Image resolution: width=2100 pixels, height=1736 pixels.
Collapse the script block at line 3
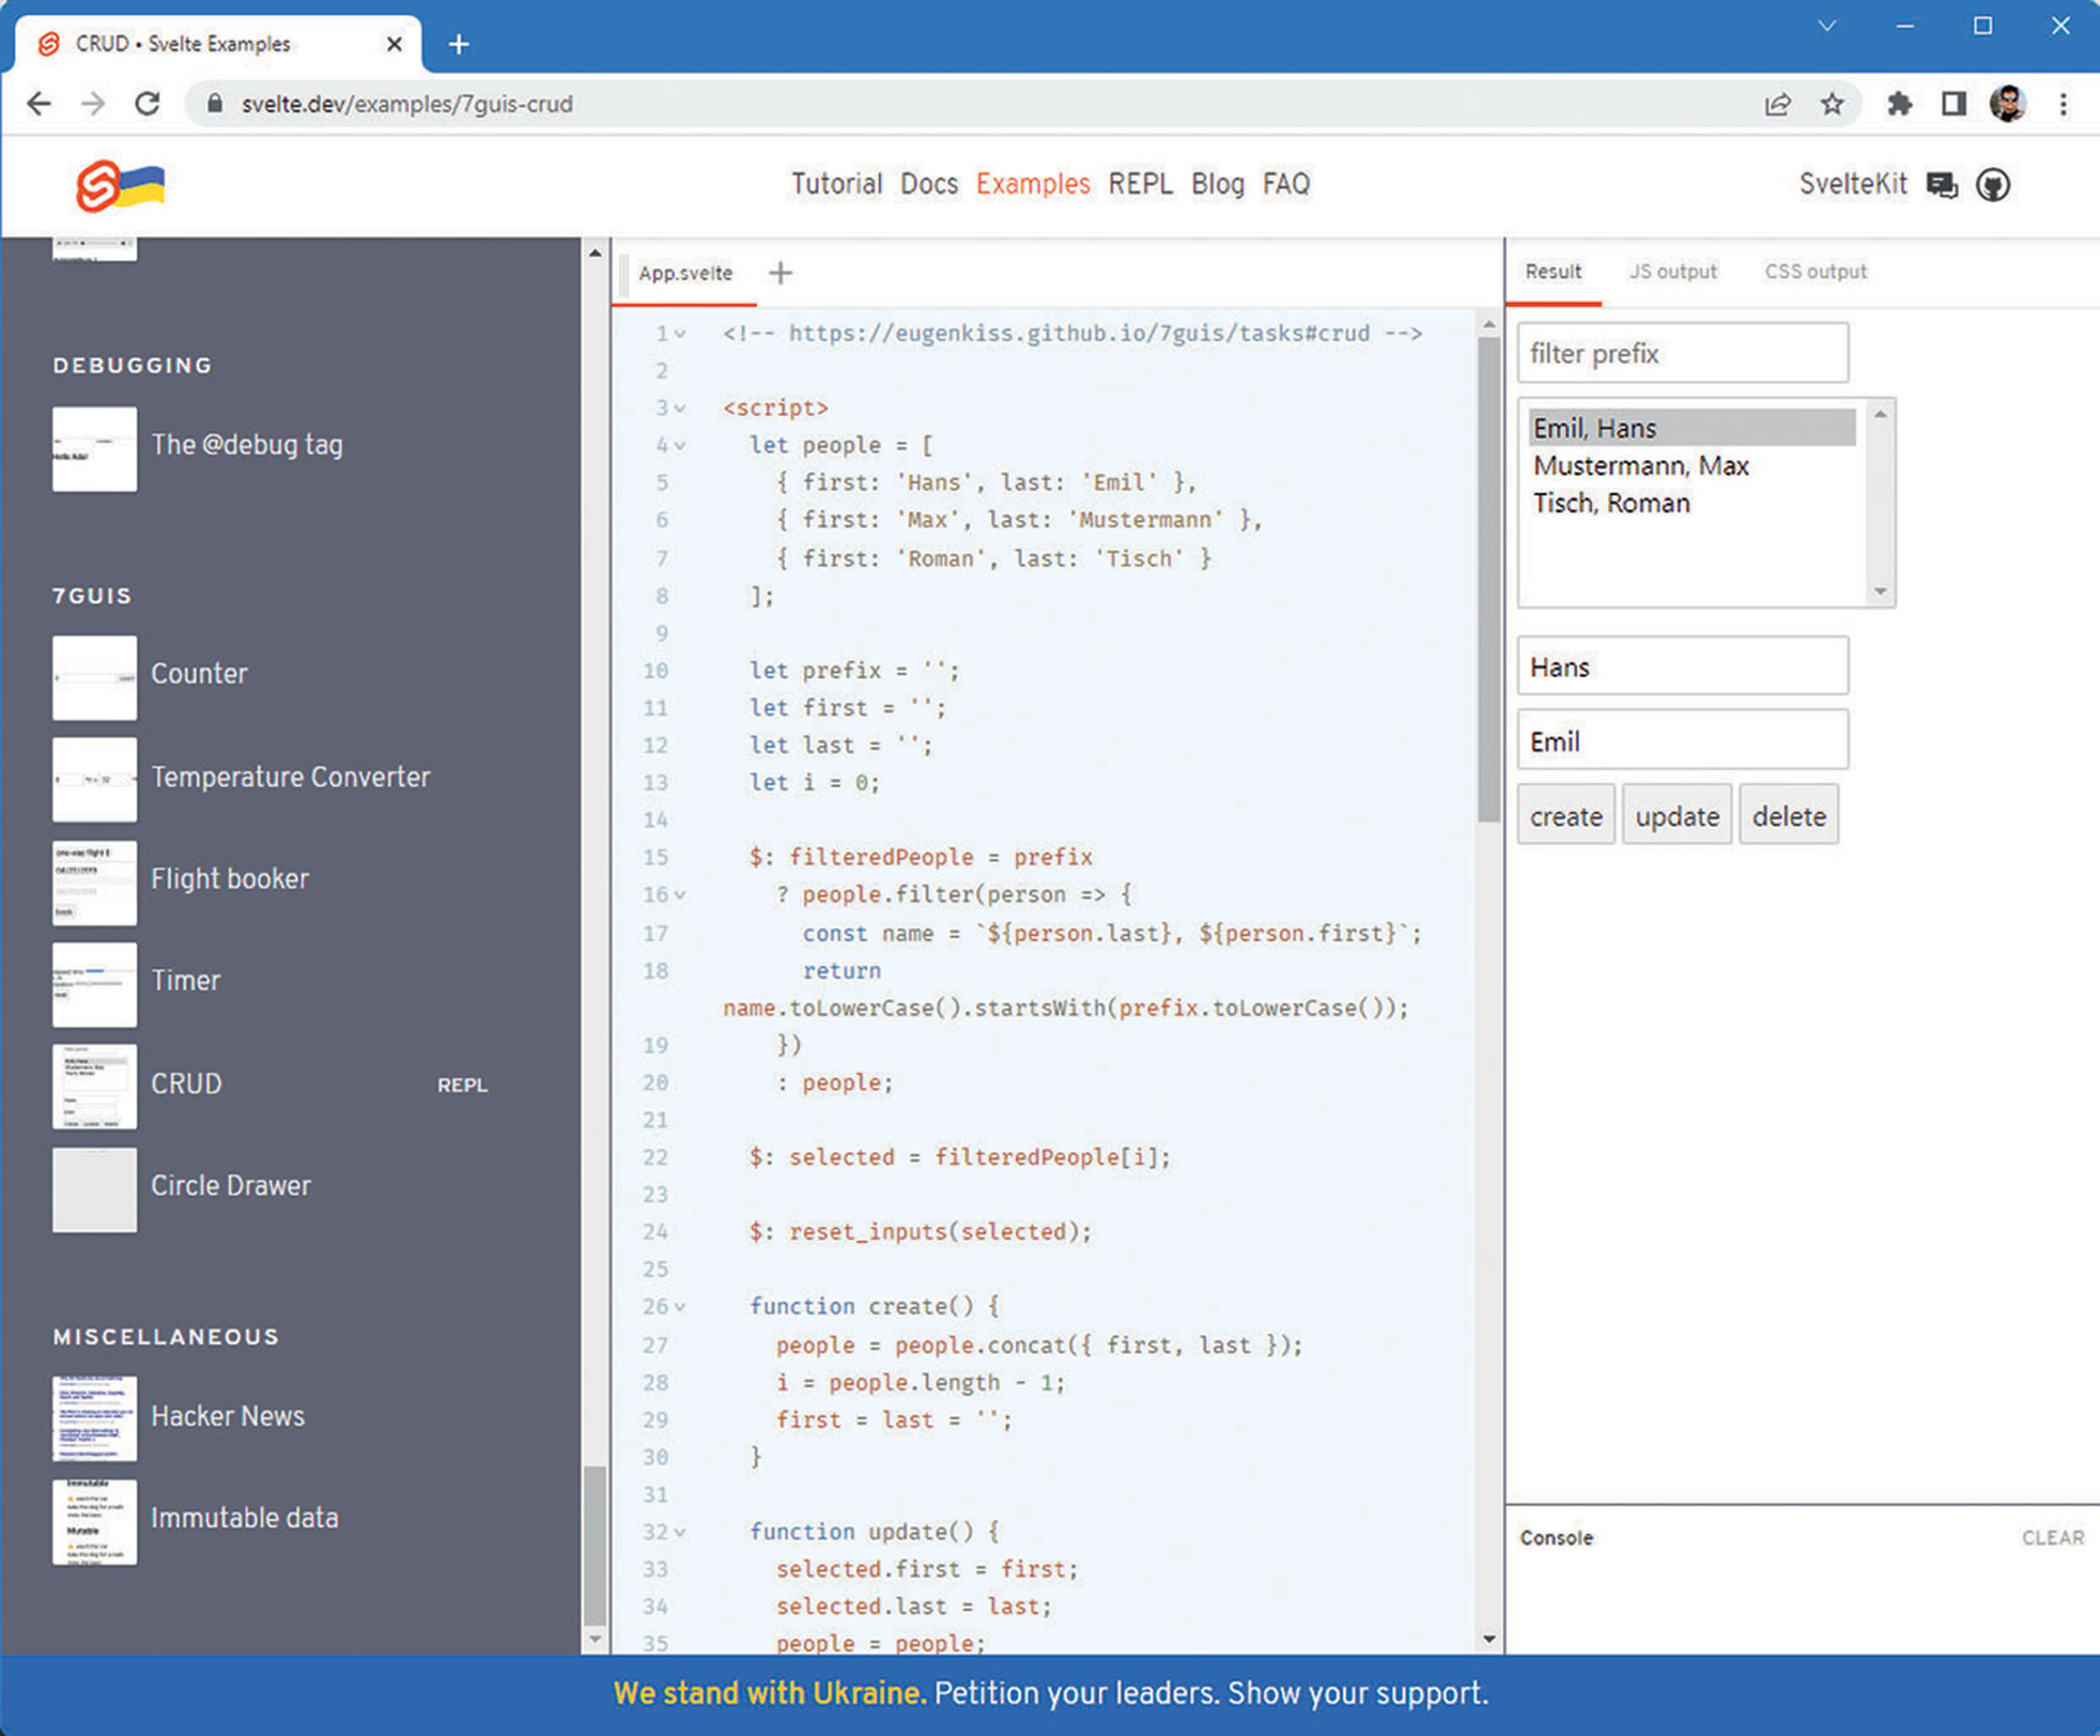click(x=681, y=409)
